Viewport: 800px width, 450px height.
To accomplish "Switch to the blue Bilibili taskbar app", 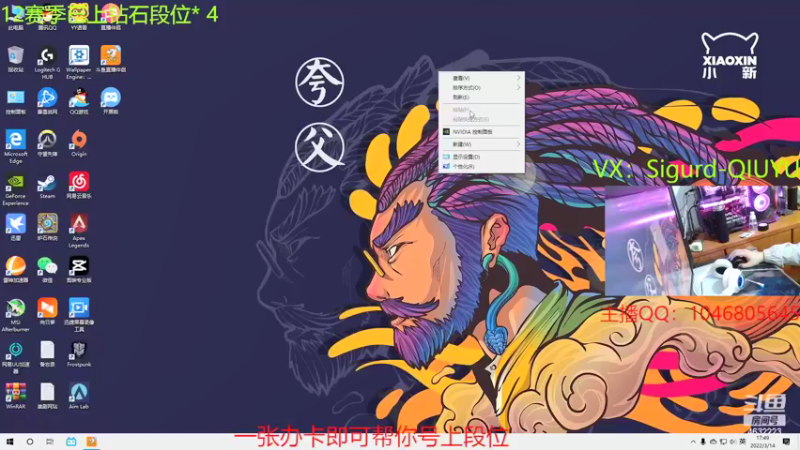I will pos(71,441).
